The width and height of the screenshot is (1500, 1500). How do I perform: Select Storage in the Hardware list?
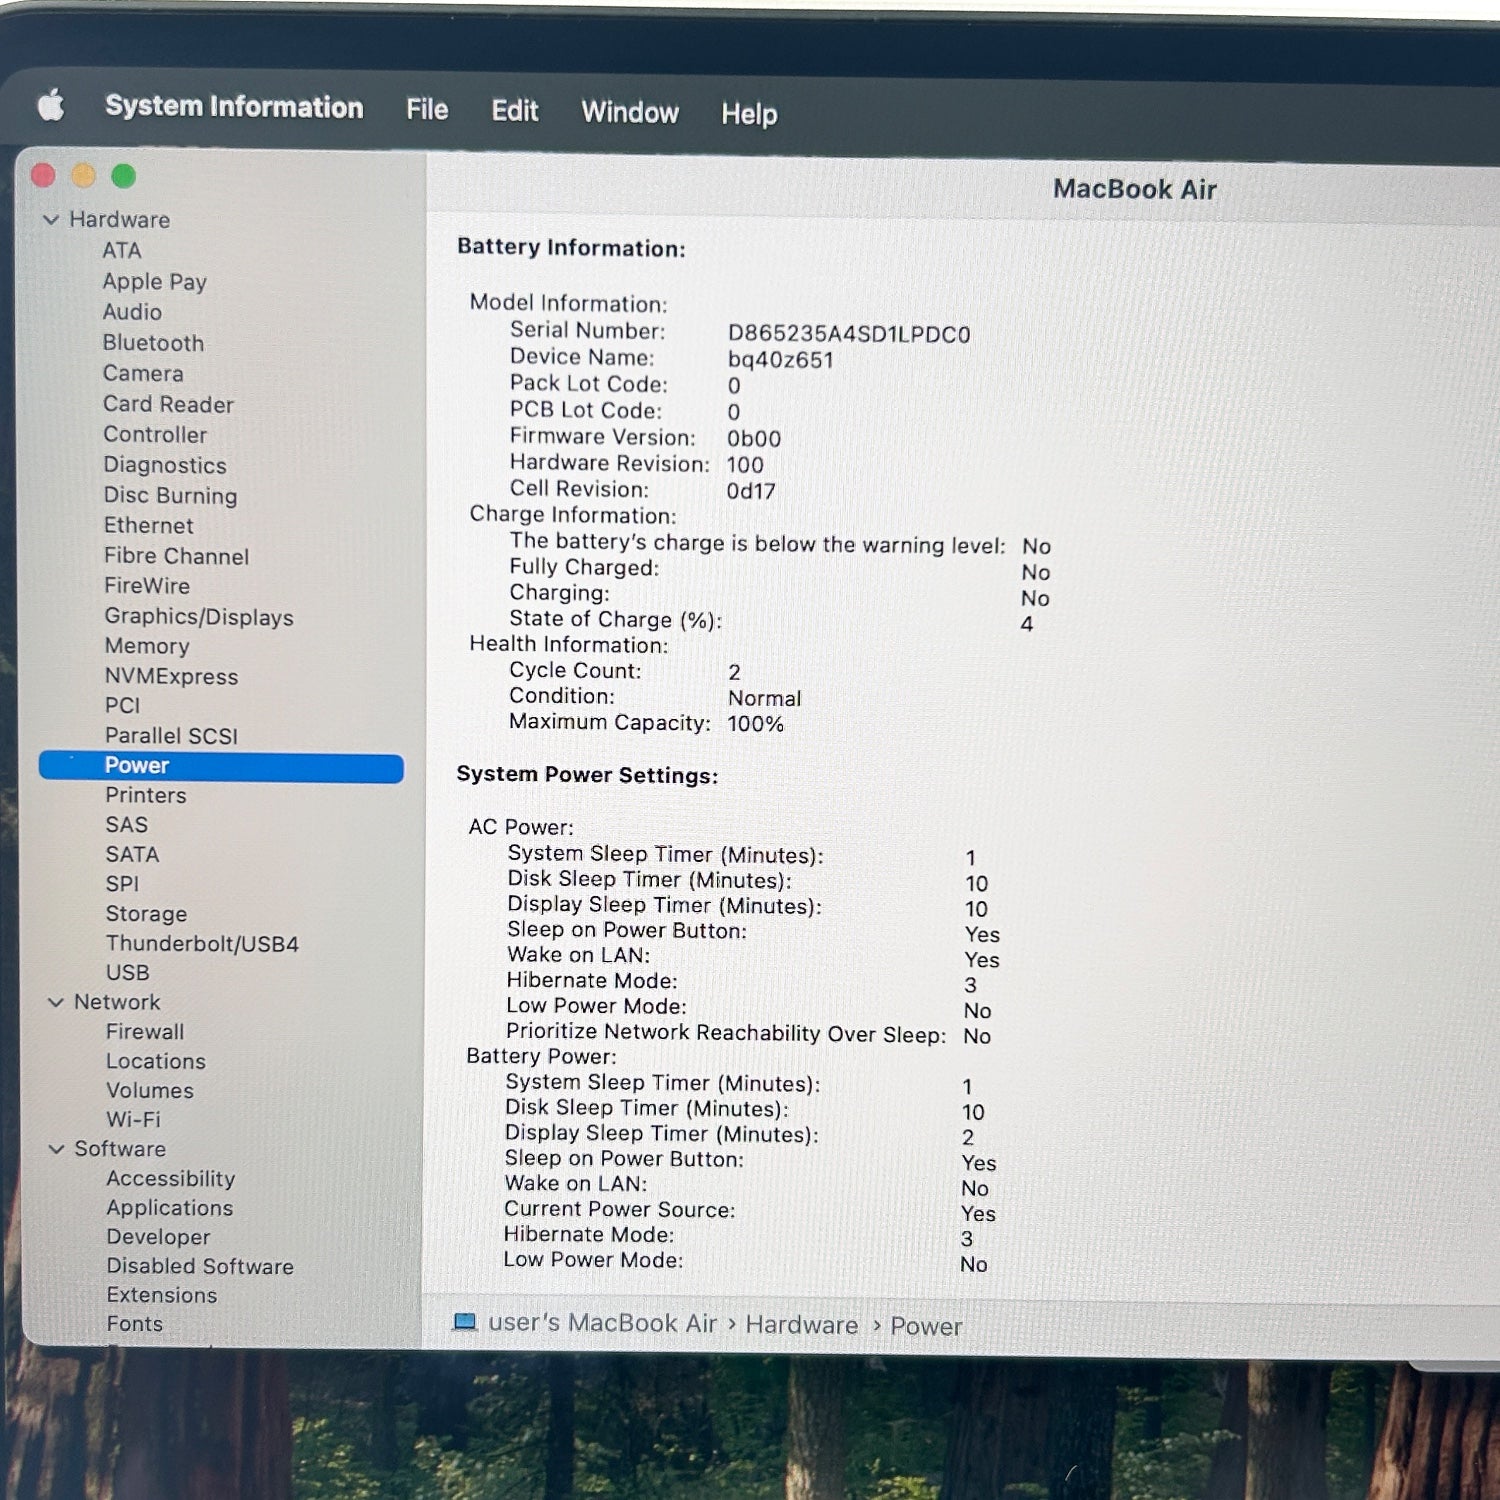point(146,914)
